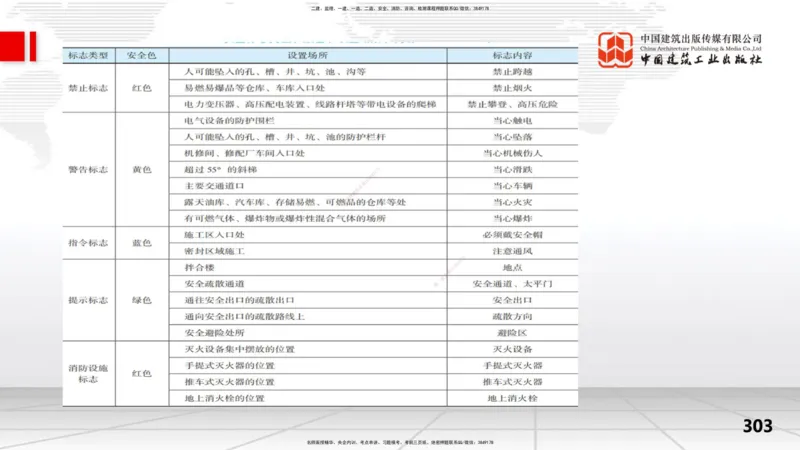Select the 手提式灭火器的位置 cell
Viewport: 800px width, 450px height.
(x=308, y=365)
